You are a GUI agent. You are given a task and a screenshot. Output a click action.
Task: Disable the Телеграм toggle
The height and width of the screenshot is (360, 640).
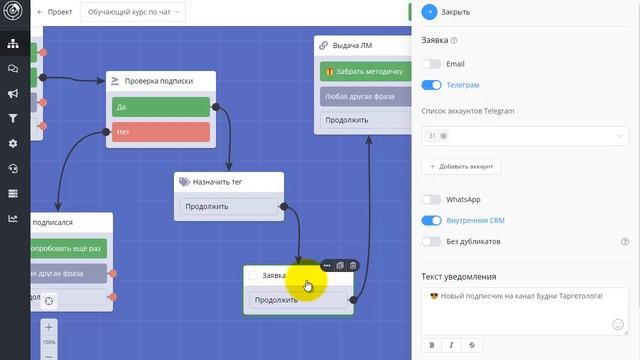(431, 85)
